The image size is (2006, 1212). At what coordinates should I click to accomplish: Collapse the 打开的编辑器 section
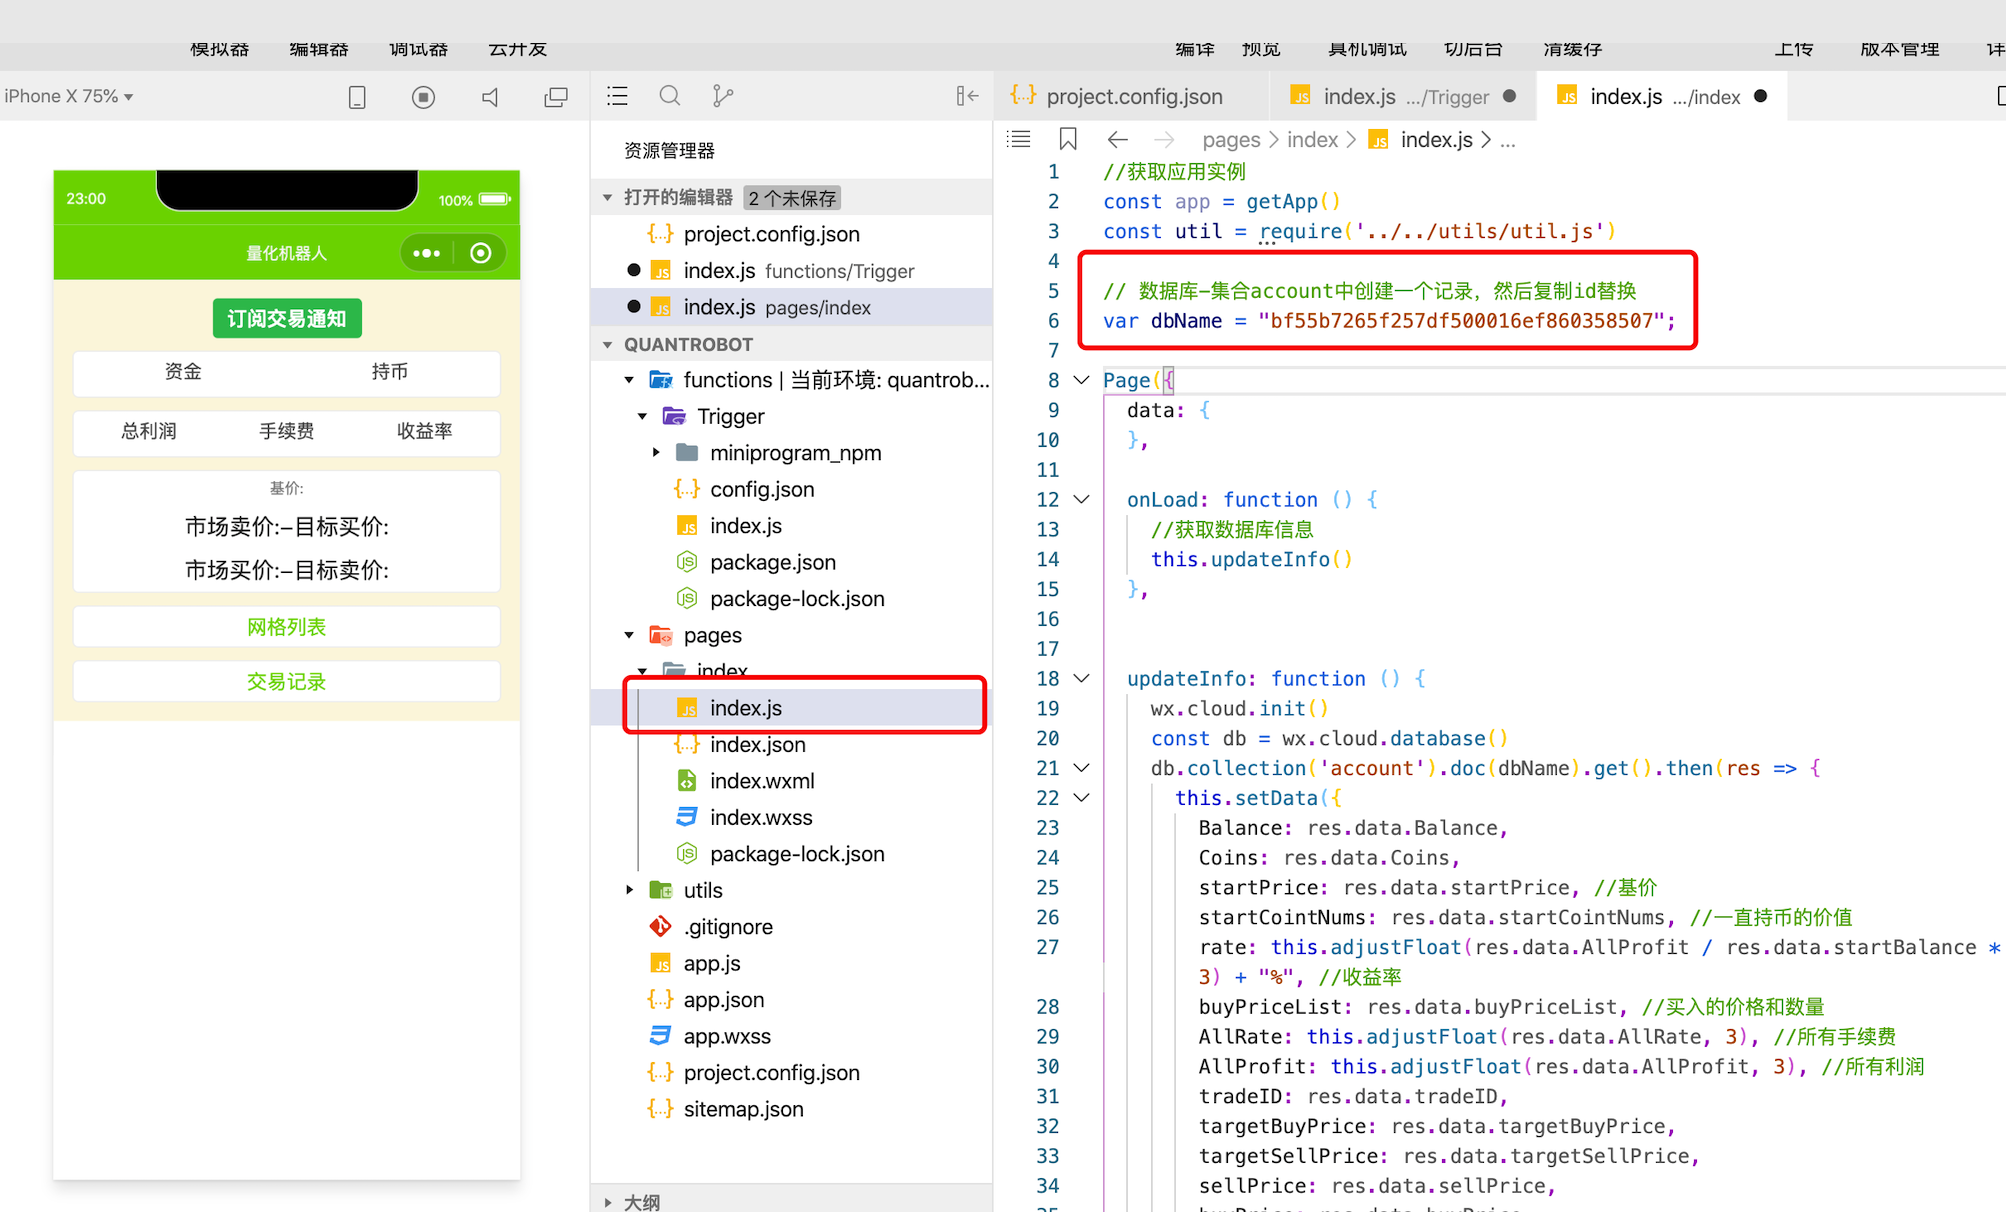coord(608,197)
